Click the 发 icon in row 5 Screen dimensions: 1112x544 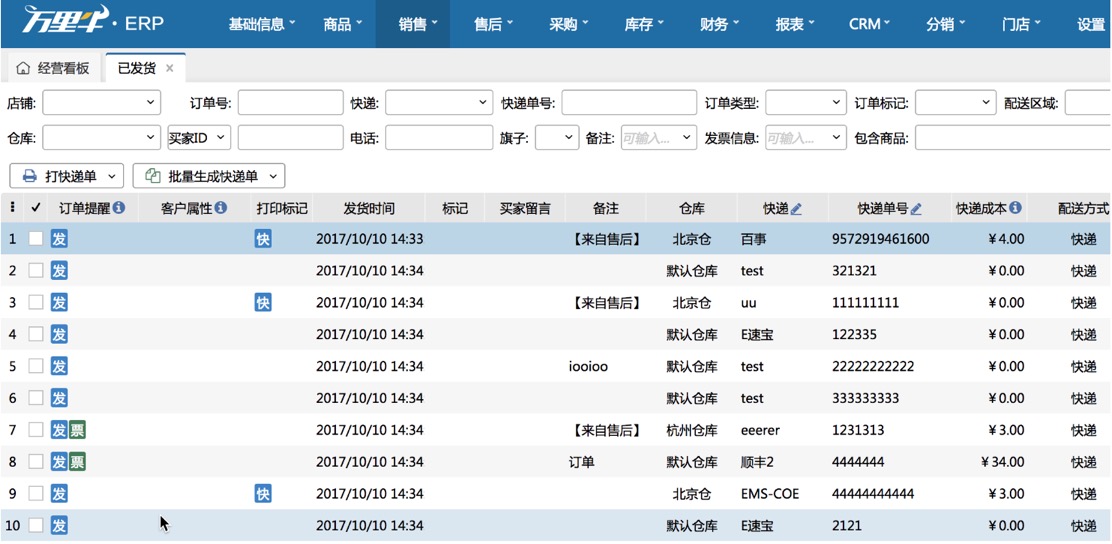(x=59, y=367)
